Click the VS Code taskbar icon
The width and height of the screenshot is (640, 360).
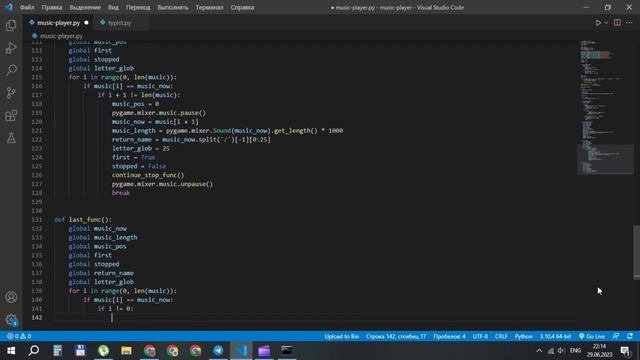pos(241,351)
